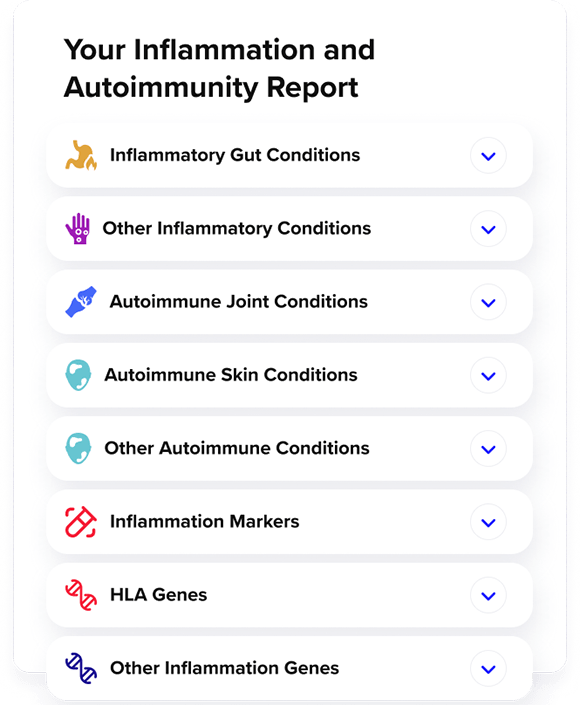Click the stomach icon for Inflammatory Gut Conditions
Image resolution: width=580 pixels, height=705 pixels.
pos(81,156)
